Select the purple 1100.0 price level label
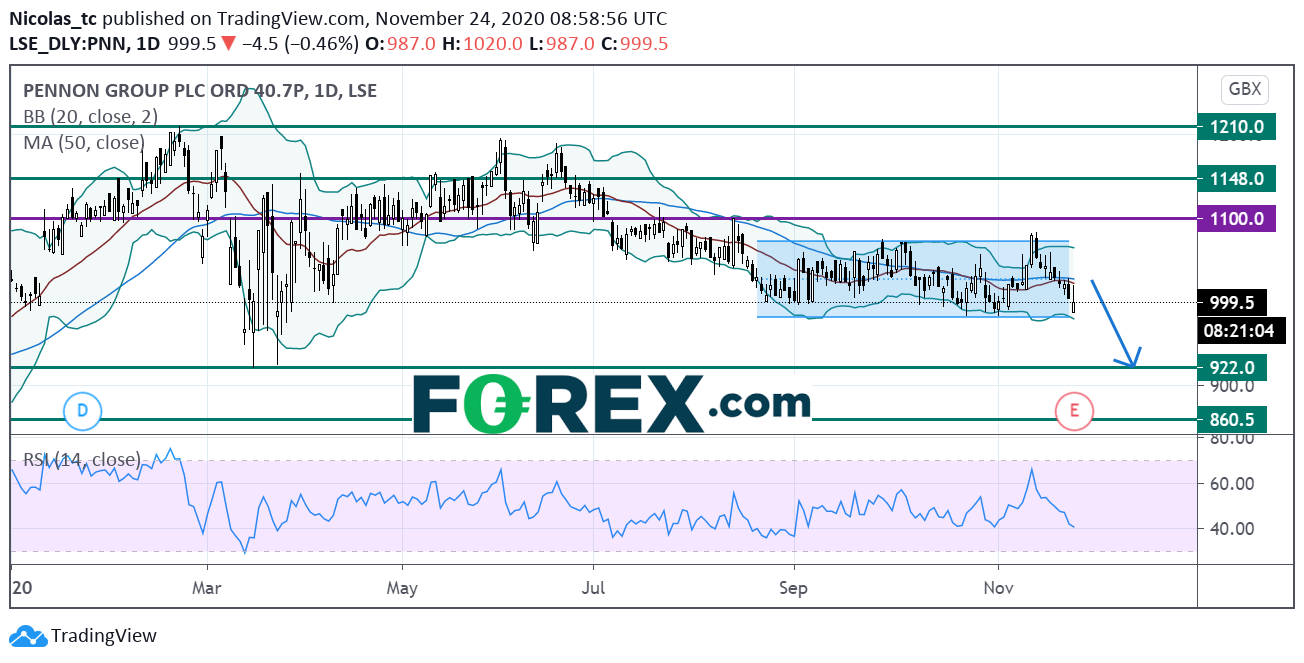 point(1233,218)
